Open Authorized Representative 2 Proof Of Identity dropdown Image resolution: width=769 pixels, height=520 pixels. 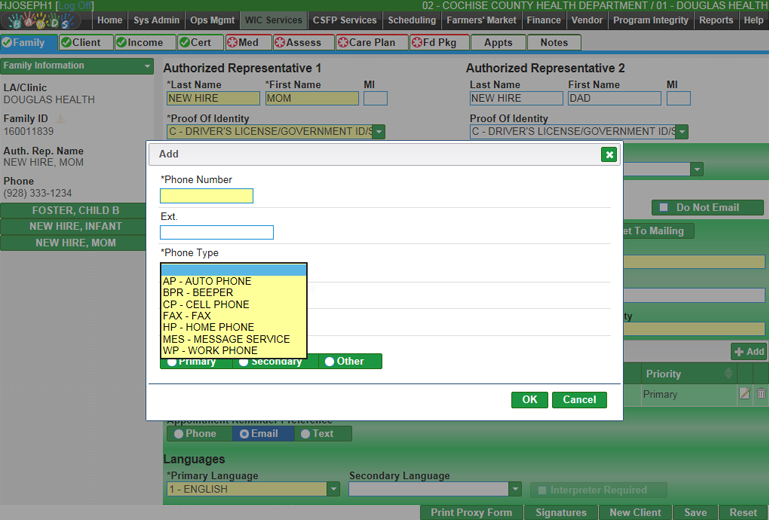[x=681, y=132]
